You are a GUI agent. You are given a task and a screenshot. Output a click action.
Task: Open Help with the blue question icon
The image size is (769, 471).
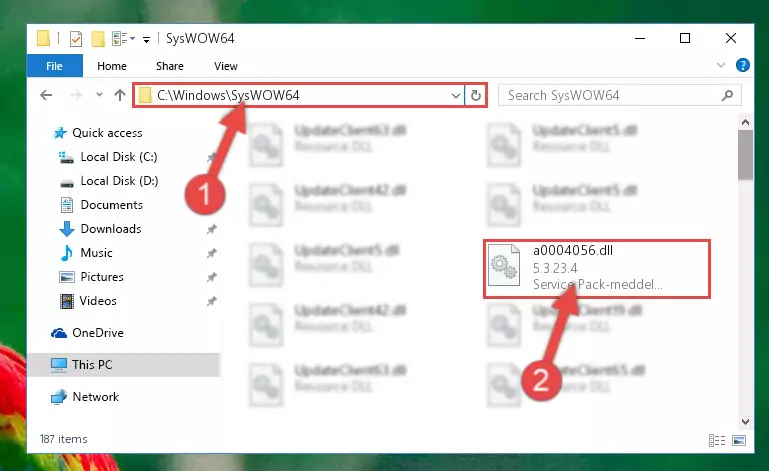point(743,65)
